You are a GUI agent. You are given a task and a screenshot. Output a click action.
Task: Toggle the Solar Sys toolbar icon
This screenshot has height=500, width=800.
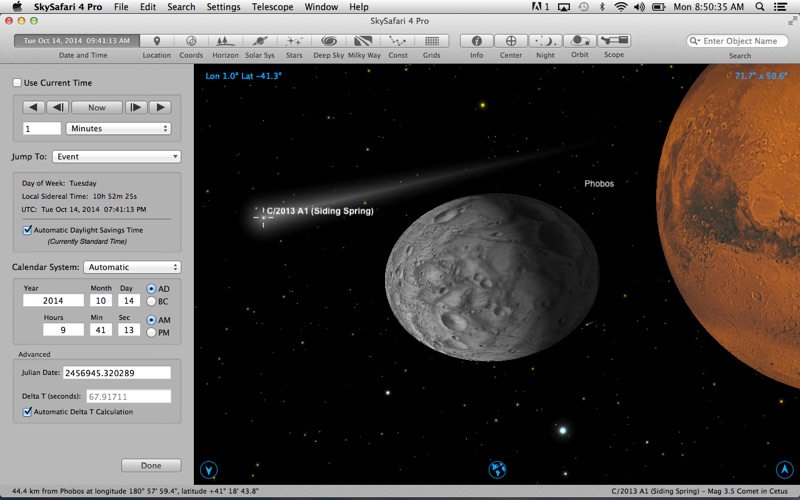point(260,41)
